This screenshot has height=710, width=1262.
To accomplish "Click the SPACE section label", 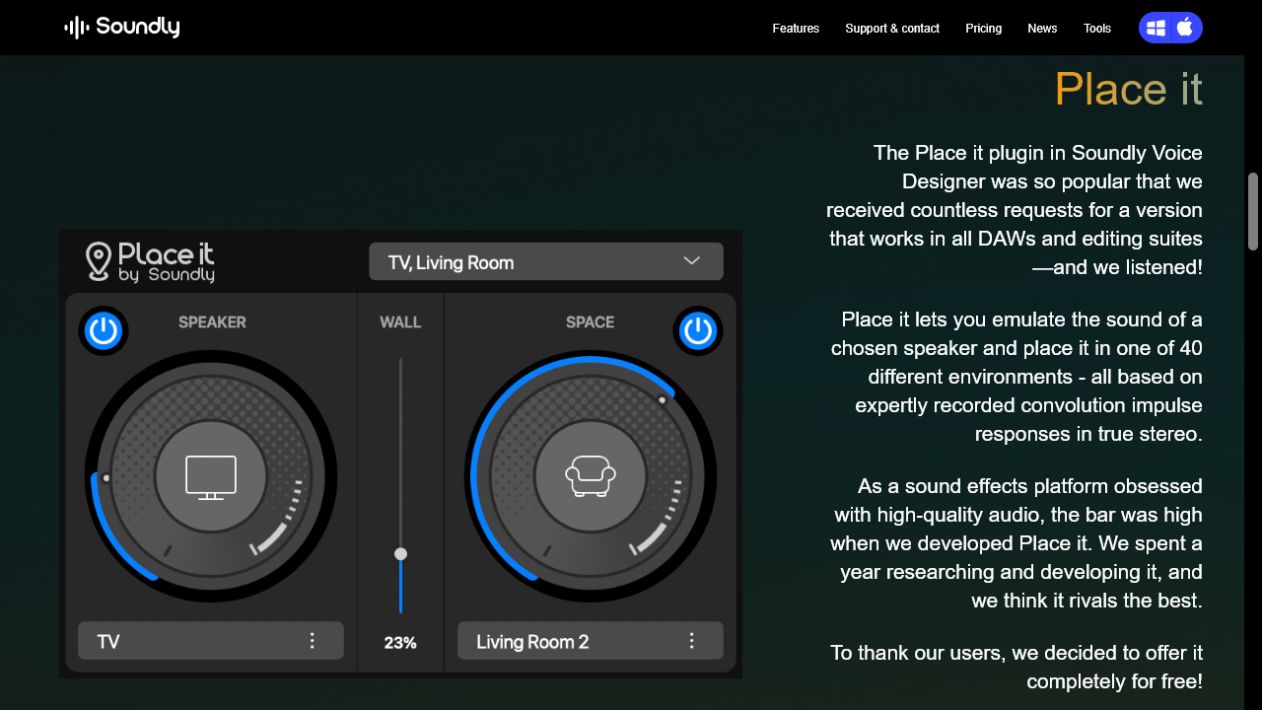I will (x=590, y=322).
